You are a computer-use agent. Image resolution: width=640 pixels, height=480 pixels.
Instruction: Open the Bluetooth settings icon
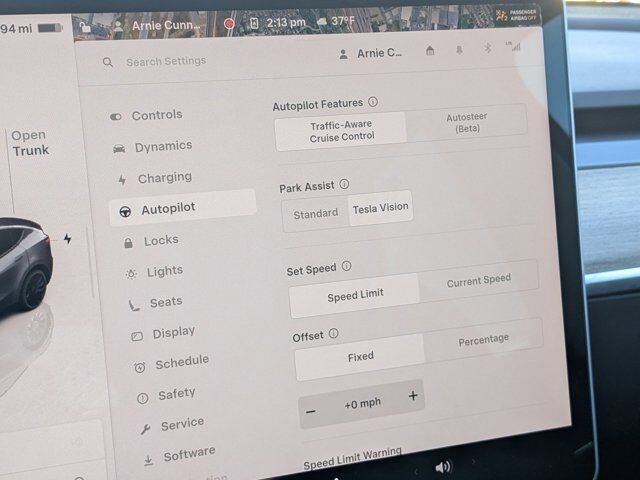(488, 50)
